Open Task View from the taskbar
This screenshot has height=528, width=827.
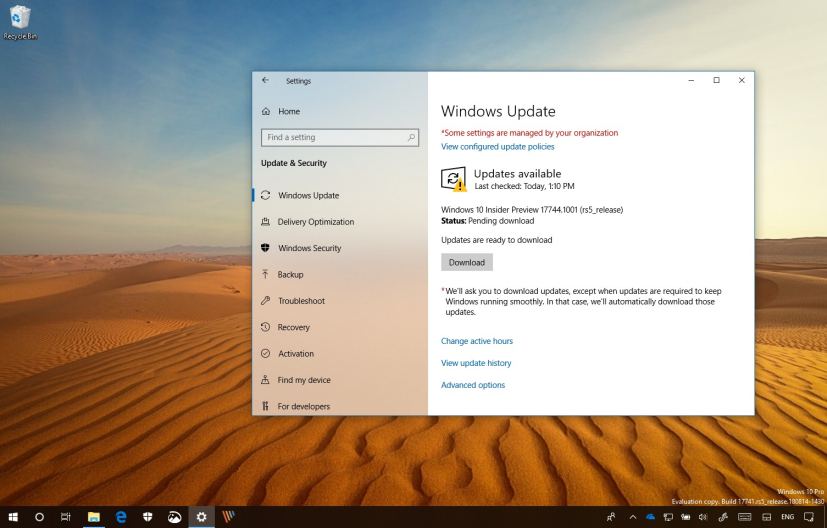65,517
